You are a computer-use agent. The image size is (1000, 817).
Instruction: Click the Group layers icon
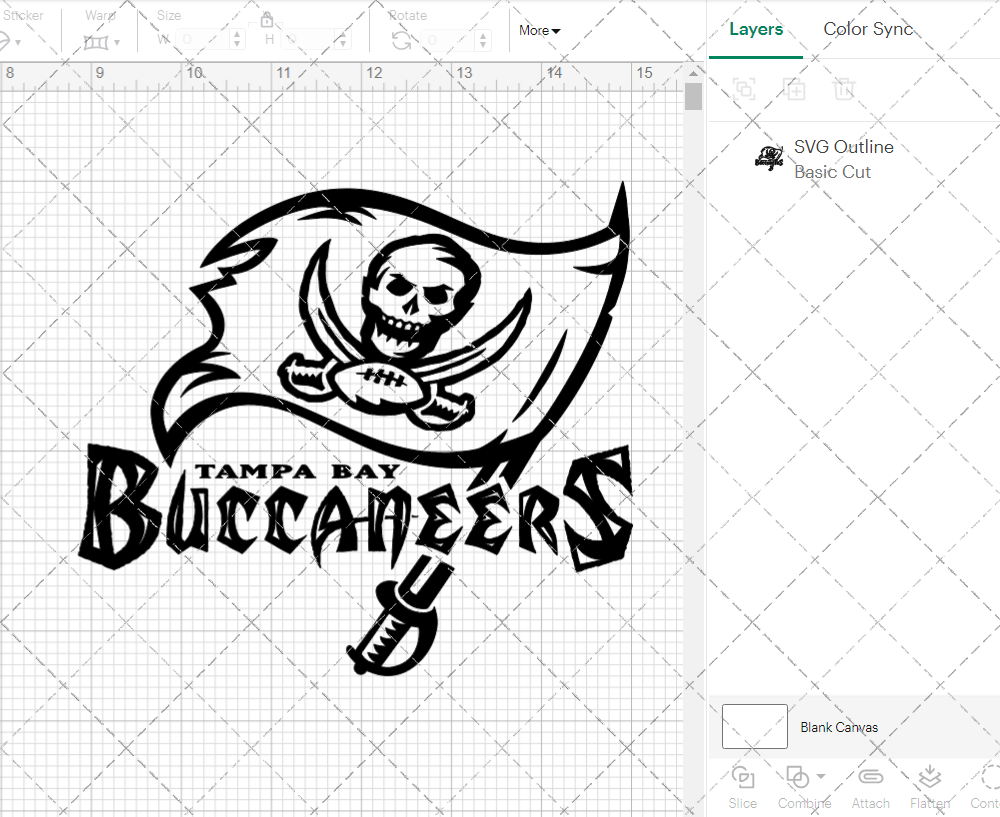click(x=743, y=89)
